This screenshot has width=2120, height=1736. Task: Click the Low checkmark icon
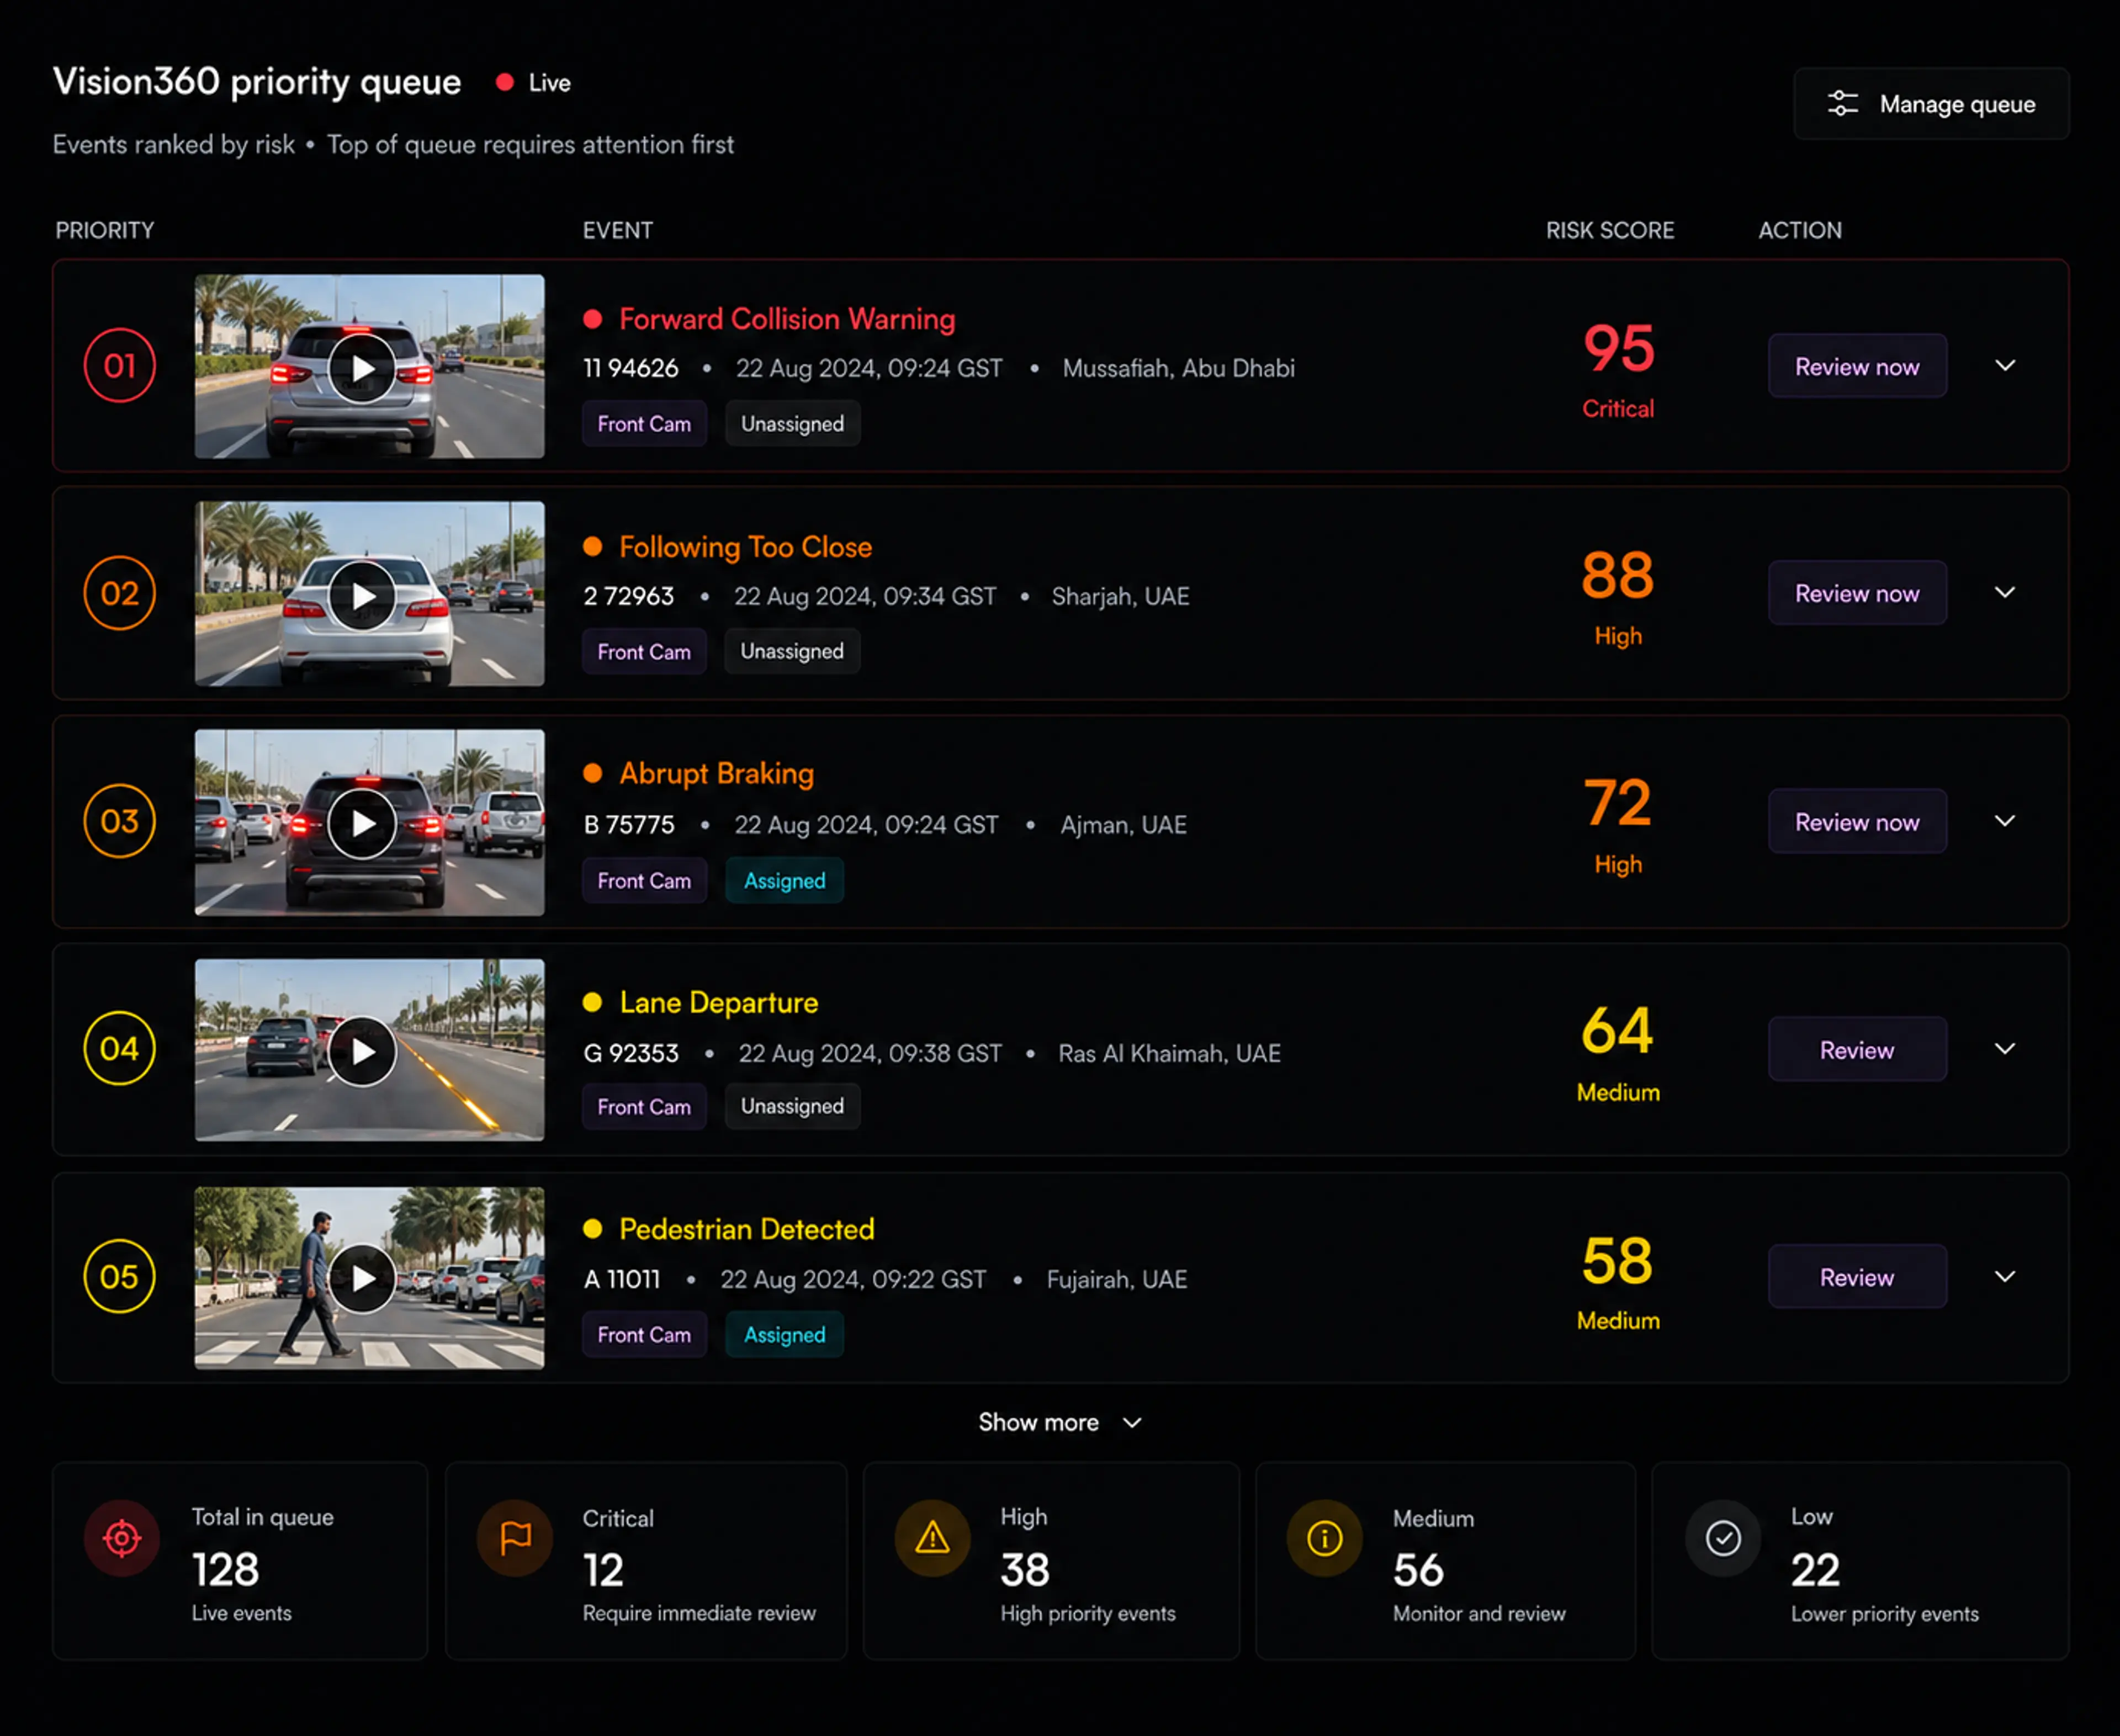pos(1723,1538)
